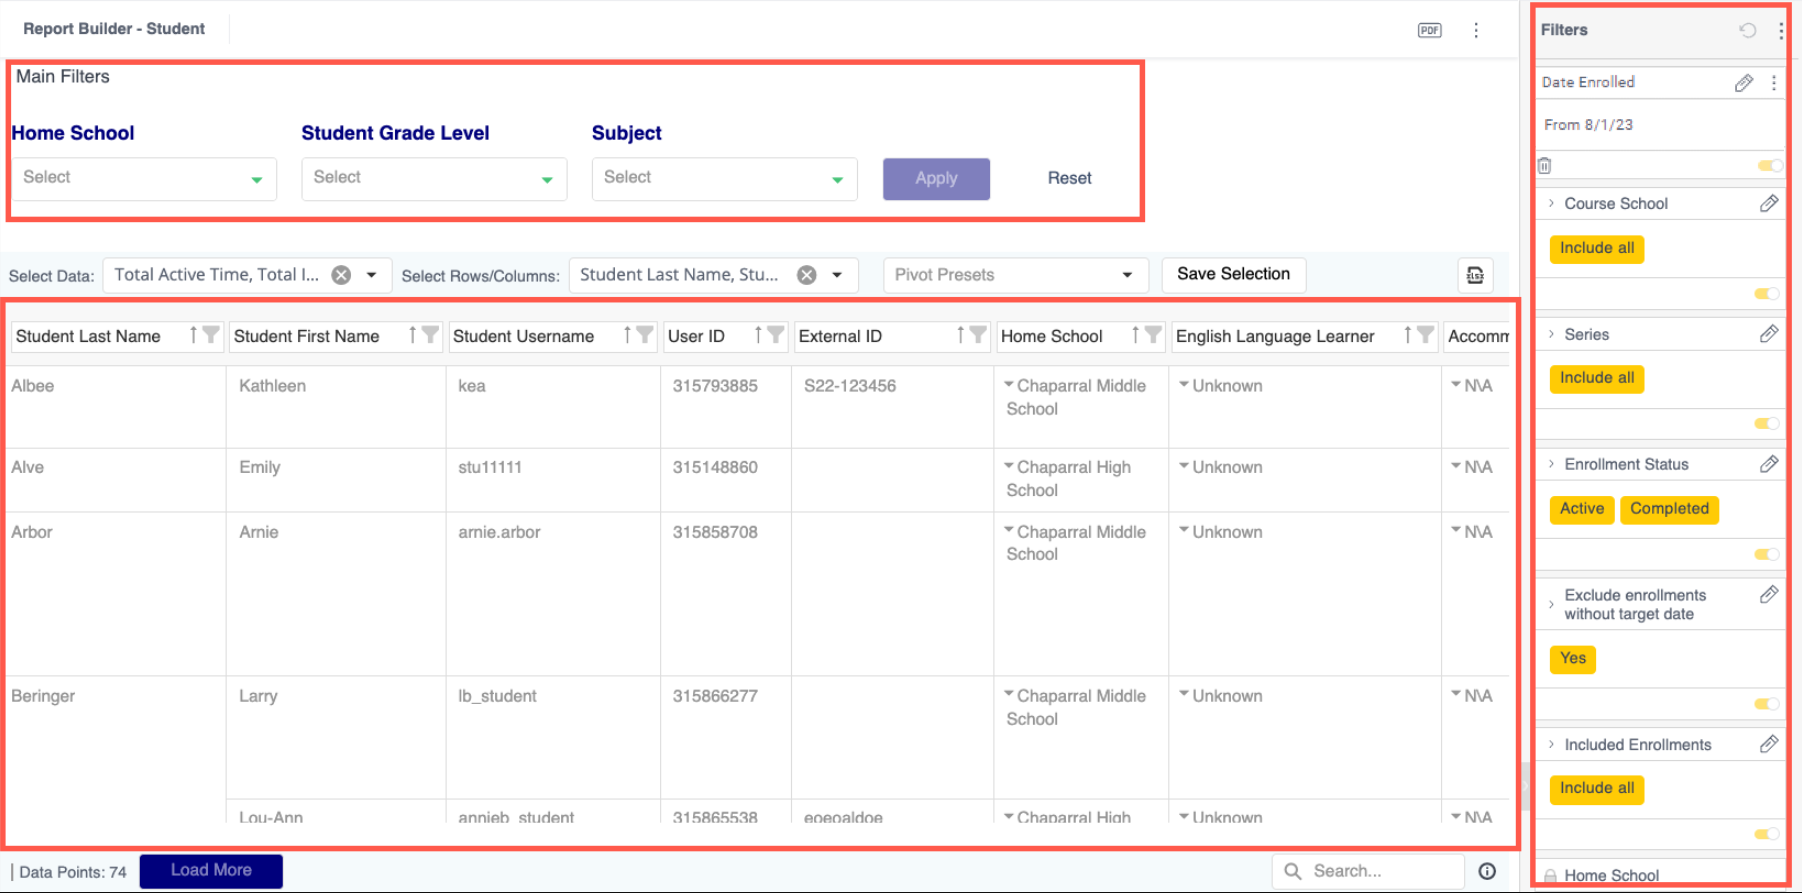The height and width of the screenshot is (893, 1802).
Task: Toggle the Date Enrolled filter switch
Action: point(1769,166)
